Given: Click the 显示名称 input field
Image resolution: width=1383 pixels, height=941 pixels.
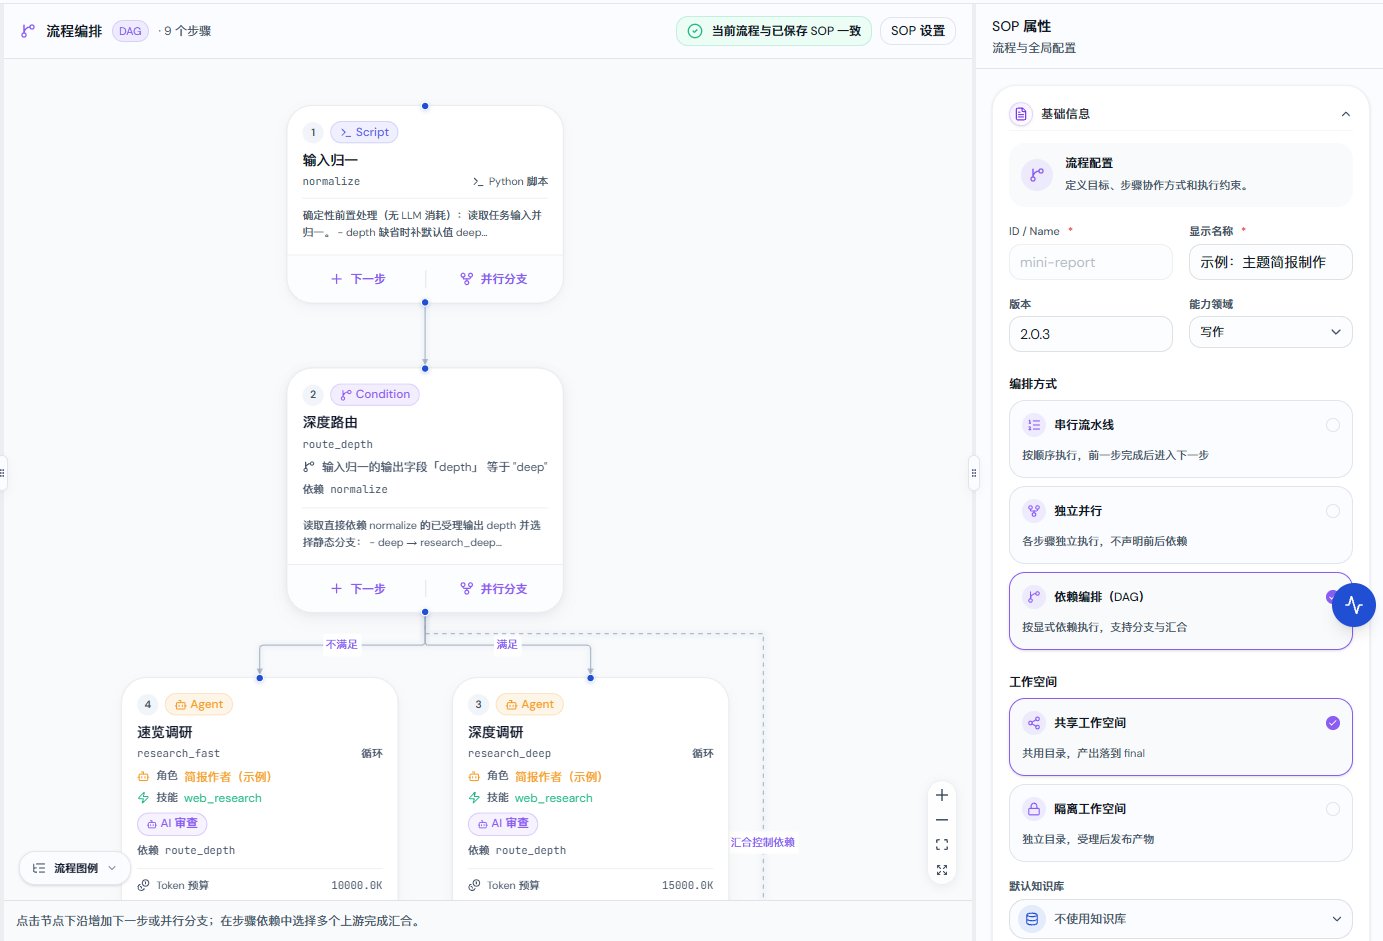Looking at the screenshot, I should [x=1270, y=262].
